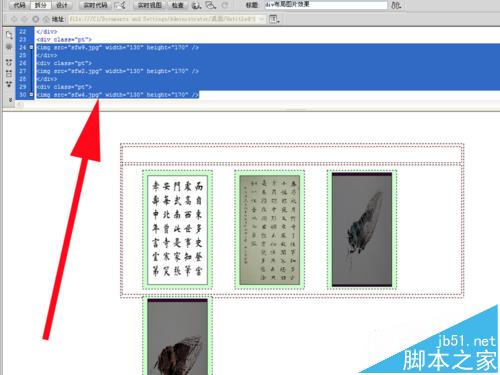Switch to 代码 (Code) view
500x375 pixels.
(x=19, y=5)
